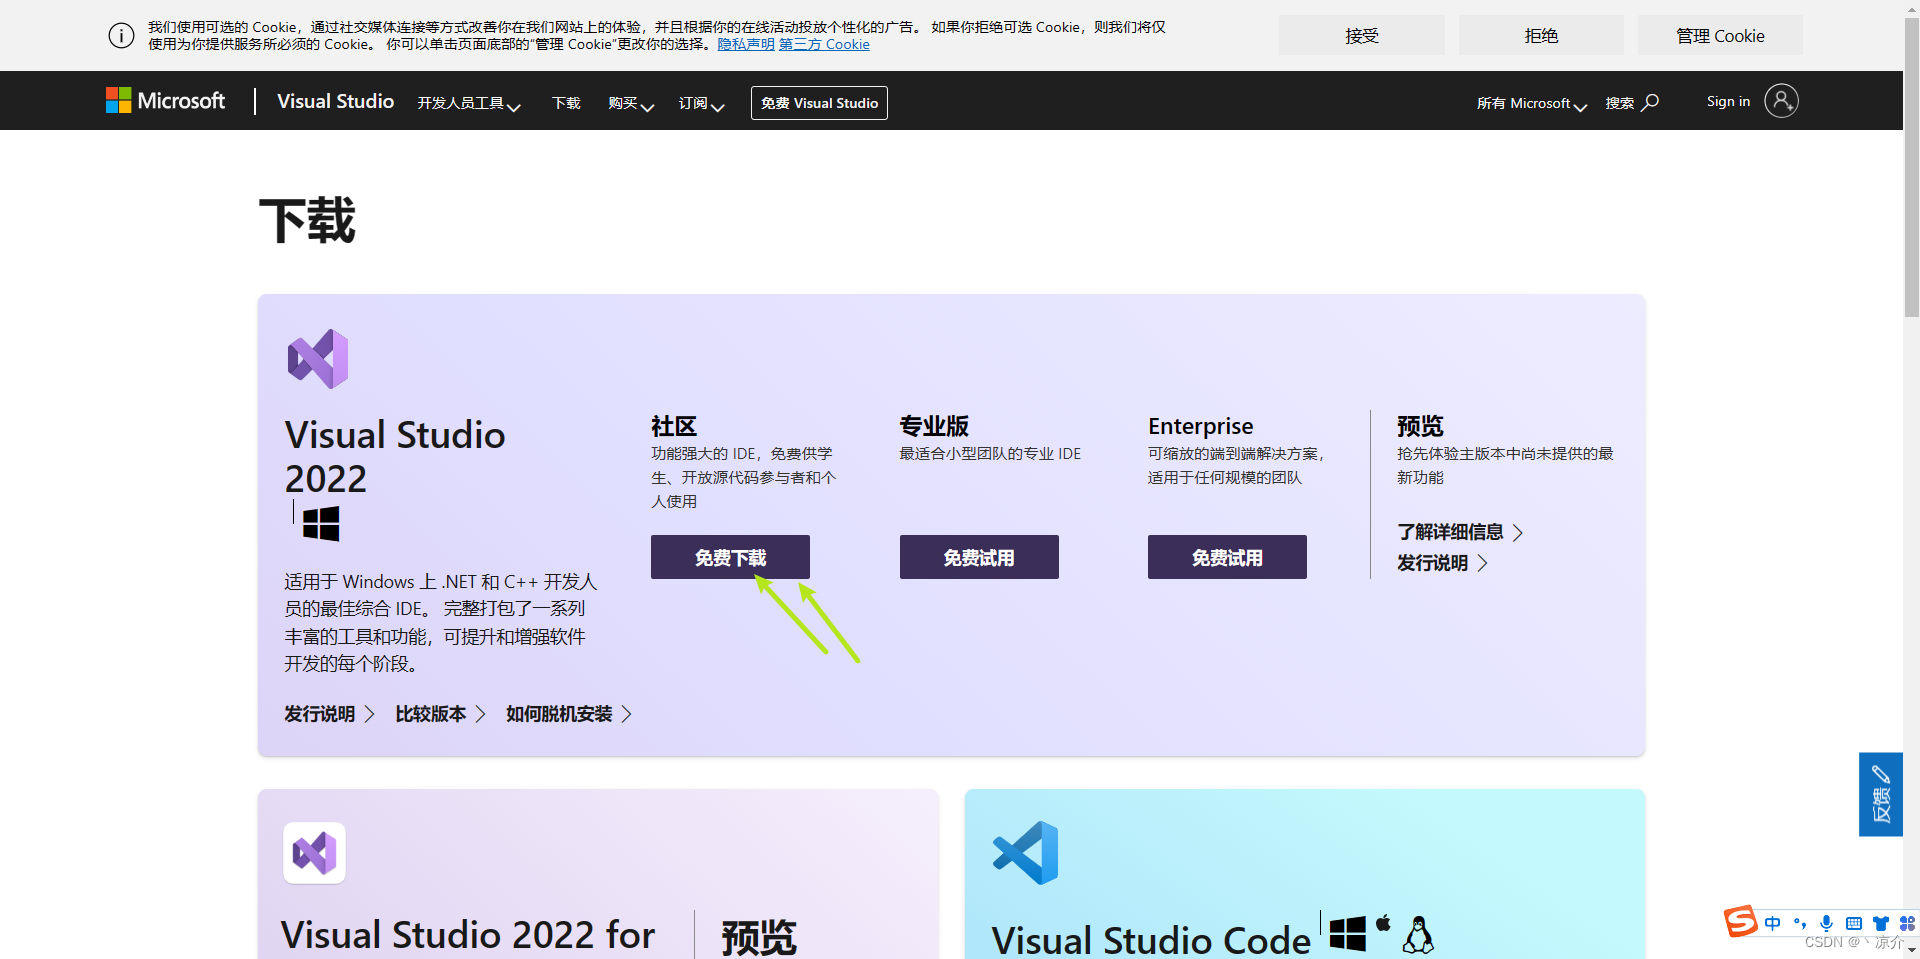The height and width of the screenshot is (959, 1920).
Task: Click the scrollbar down arrow at the bottom right
Action: [x=1911, y=951]
